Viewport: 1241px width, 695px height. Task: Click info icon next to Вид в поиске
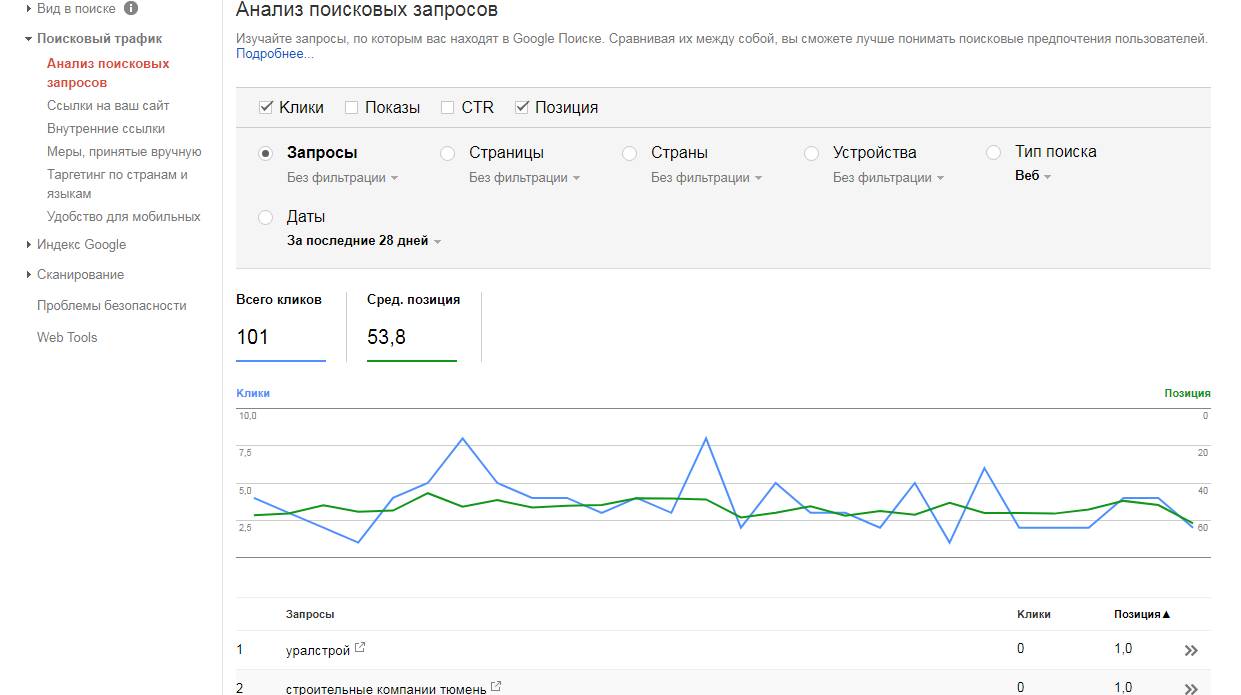(131, 9)
